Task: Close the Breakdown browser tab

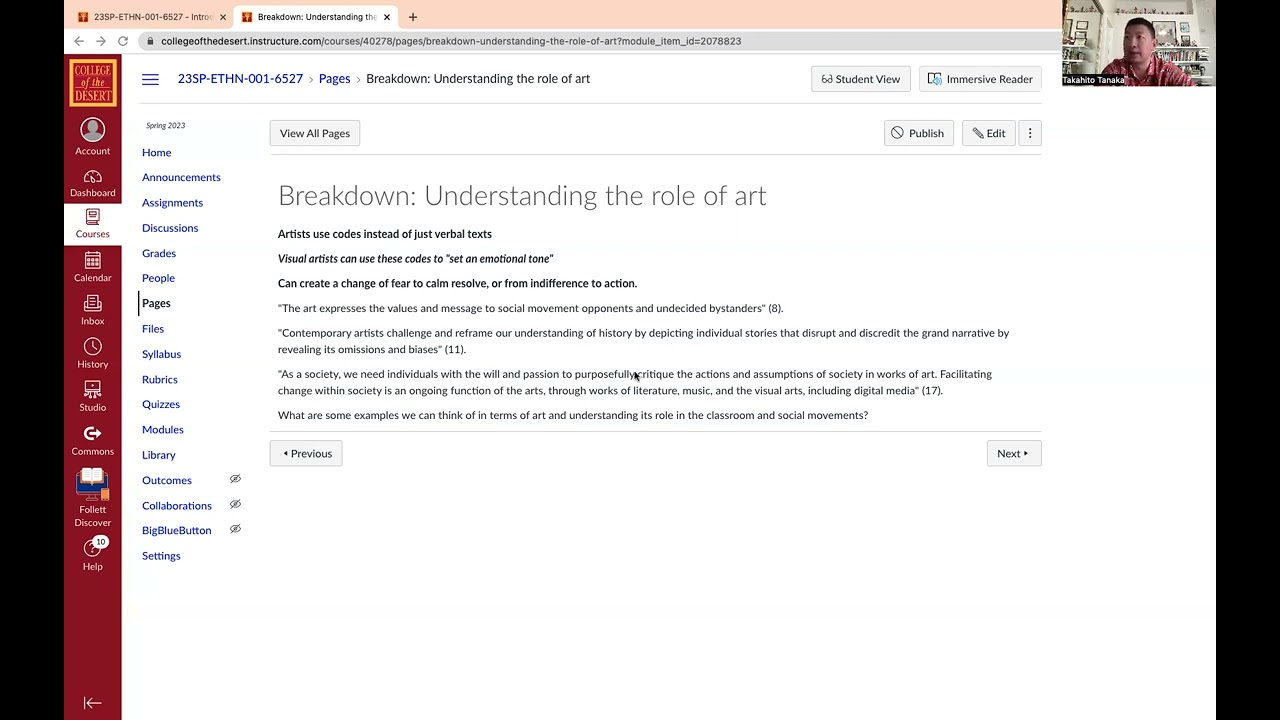Action: point(387,17)
